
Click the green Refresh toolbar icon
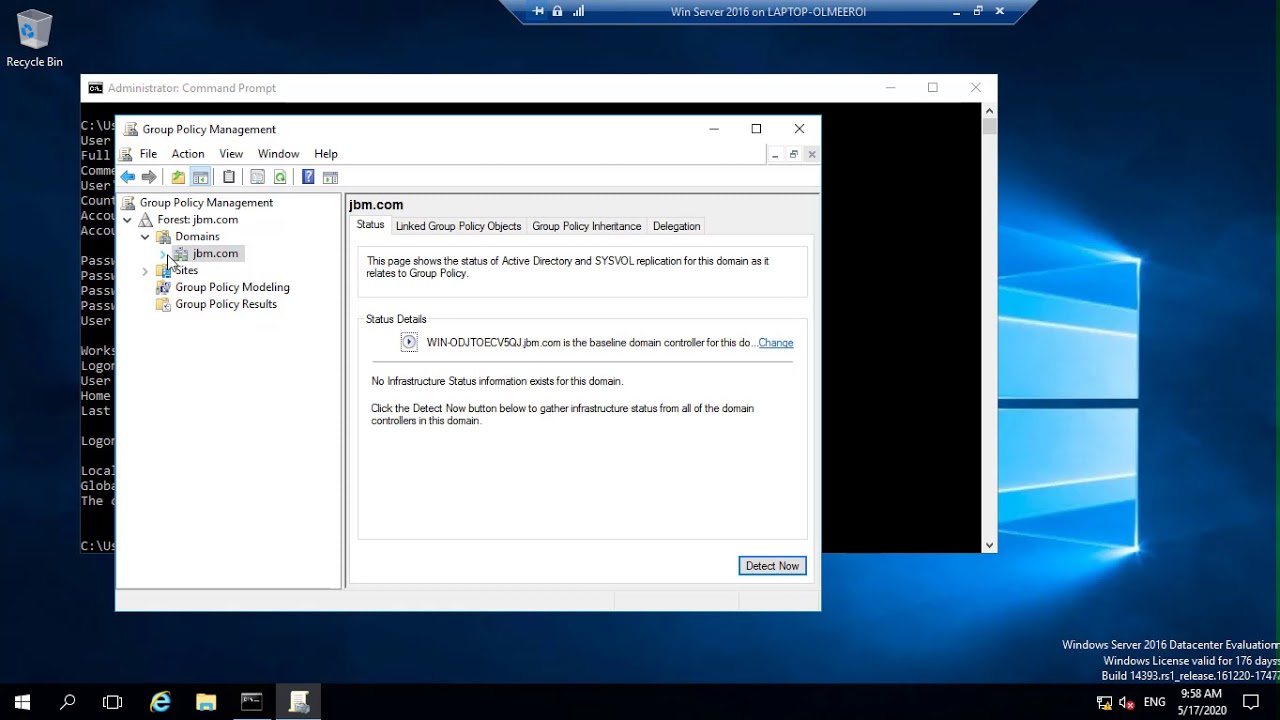pyautogui.click(x=280, y=177)
